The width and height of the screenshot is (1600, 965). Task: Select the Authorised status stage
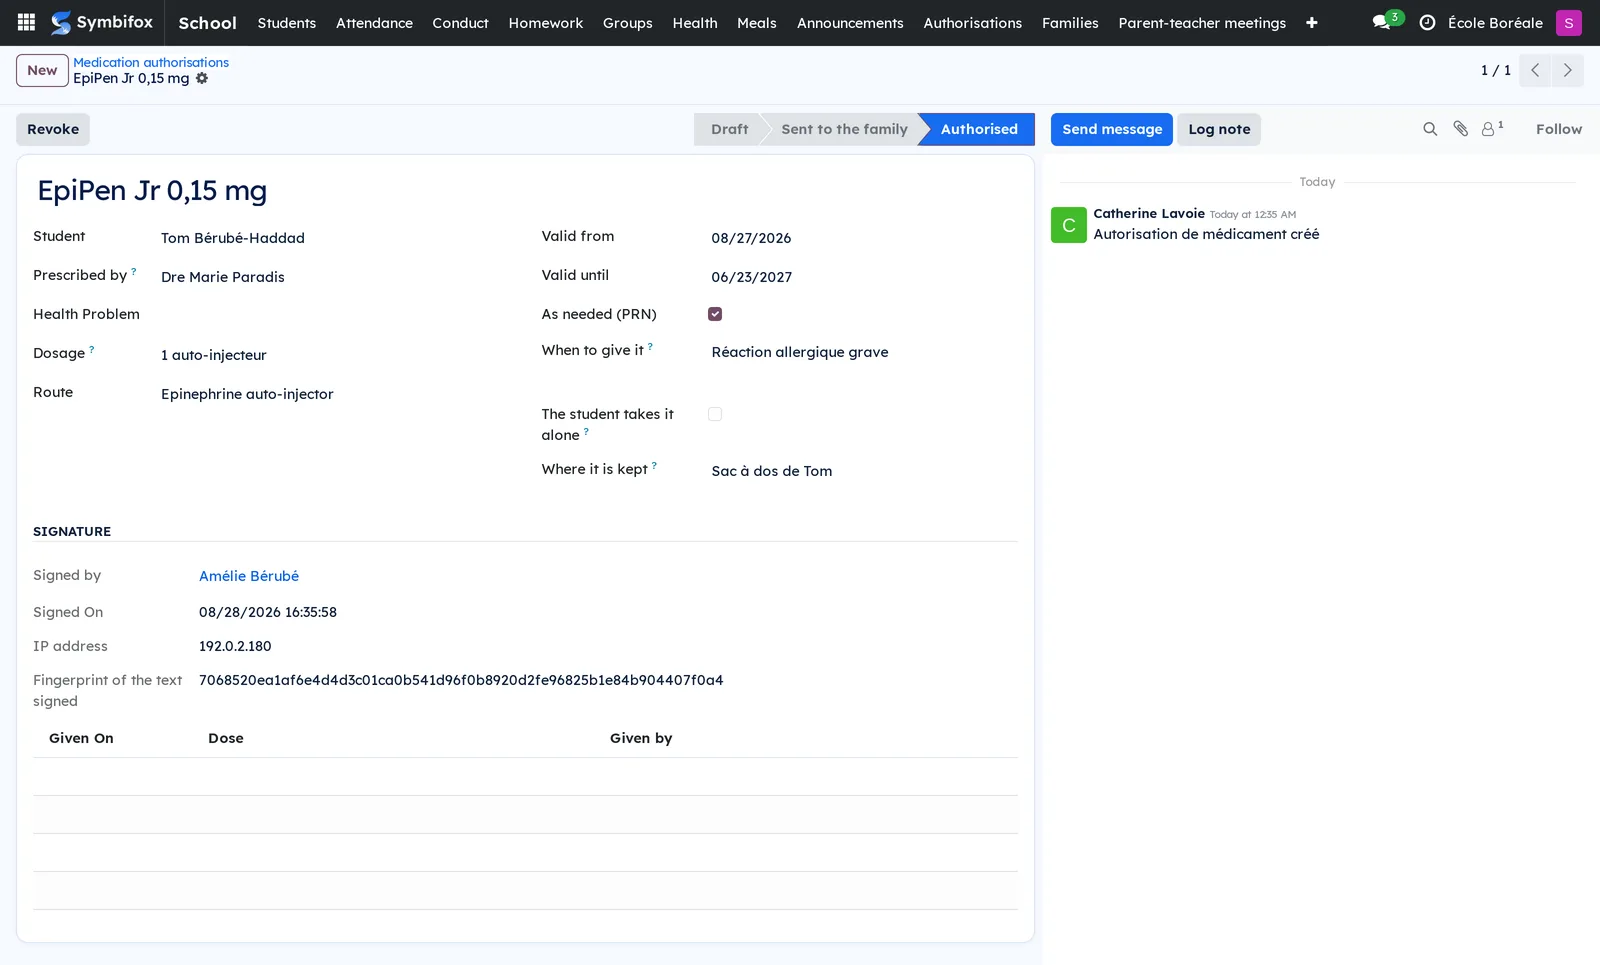979,129
